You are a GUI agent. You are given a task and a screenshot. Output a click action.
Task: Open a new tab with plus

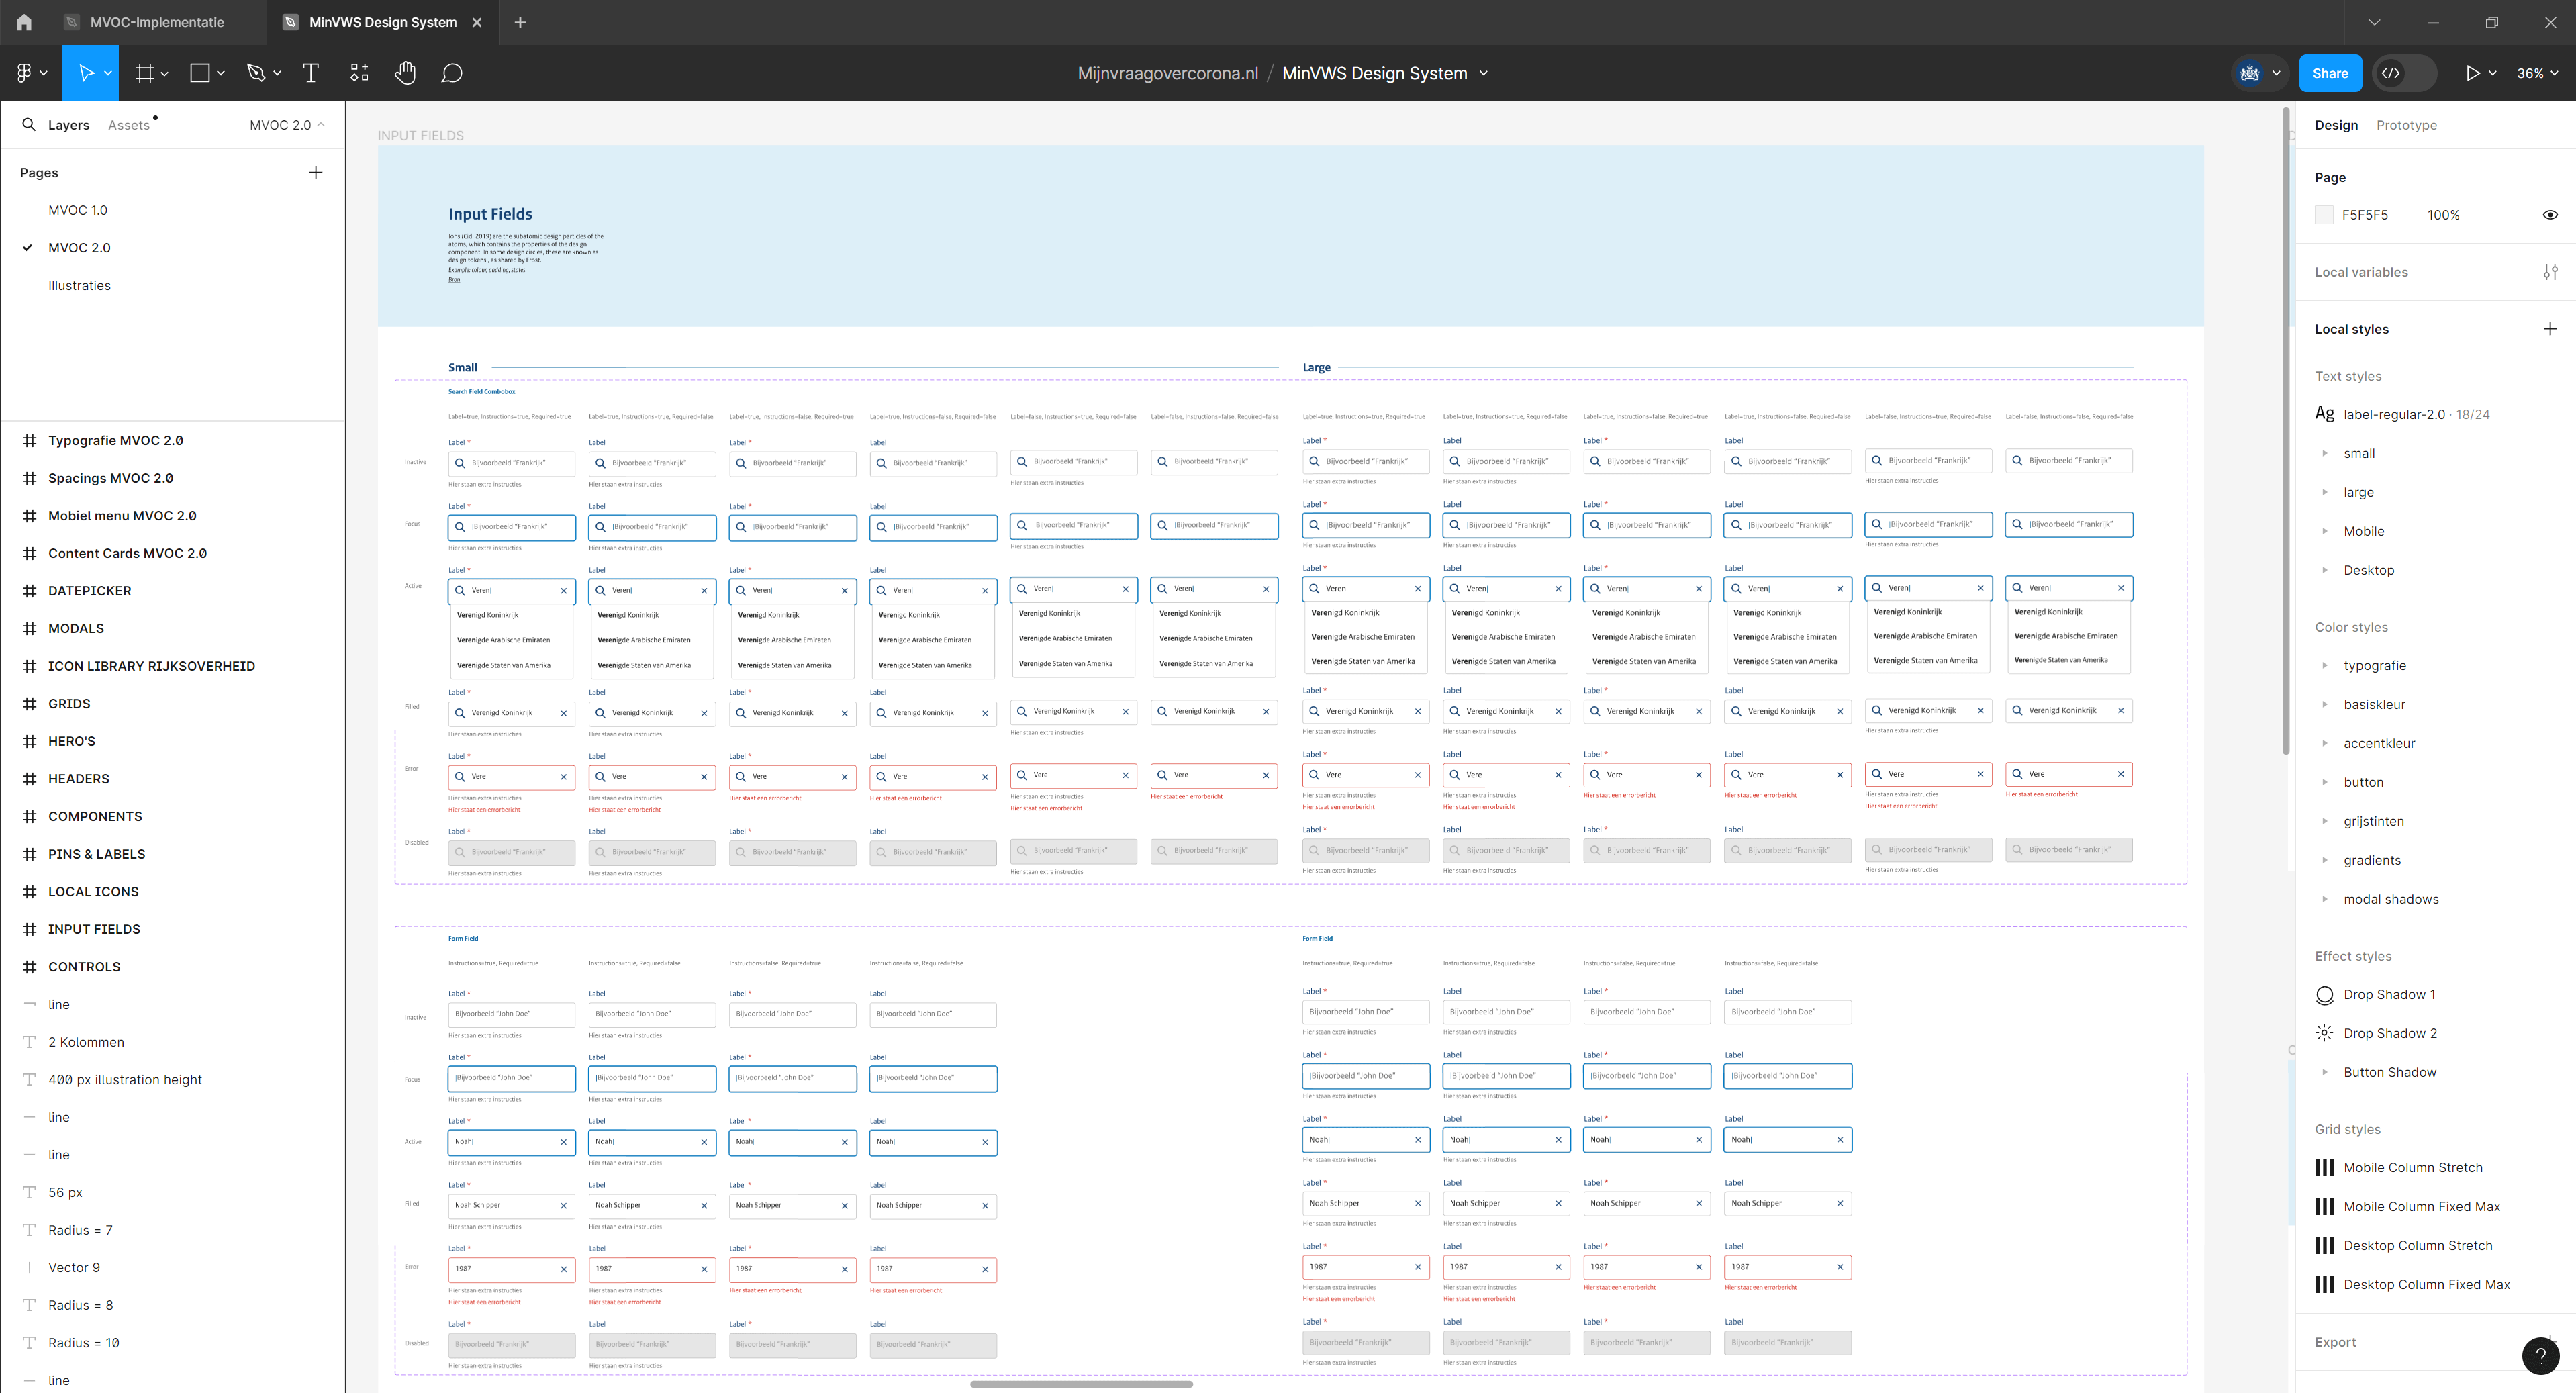[520, 22]
